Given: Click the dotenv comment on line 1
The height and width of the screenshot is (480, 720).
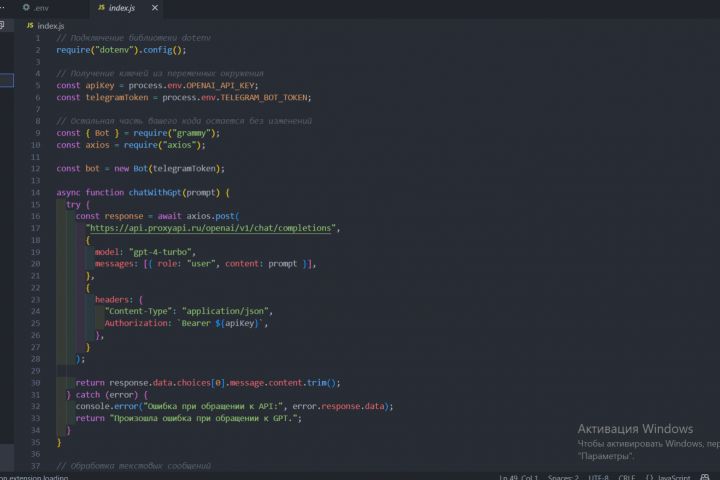Looking at the screenshot, I should pyautogui.click(x=133, y=38).
